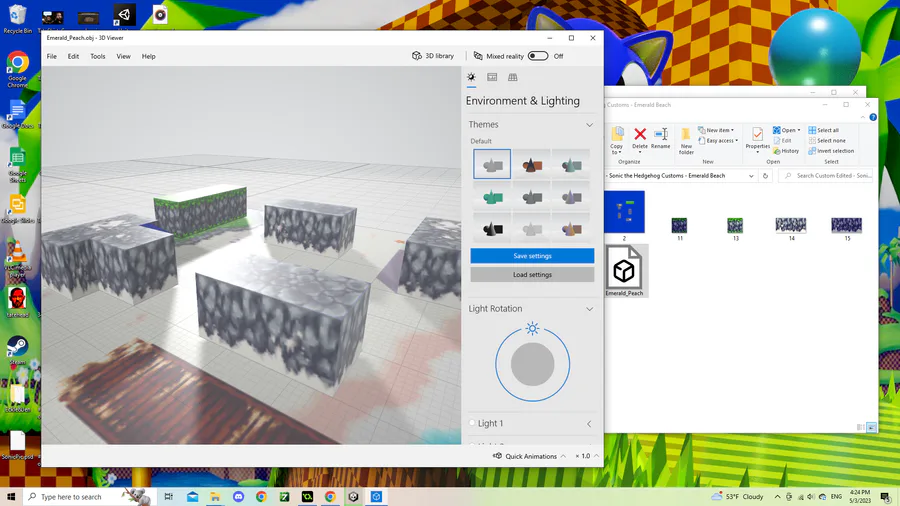
Task: Open the animation speed 1.0 selector
Action: tap(587, 456)
